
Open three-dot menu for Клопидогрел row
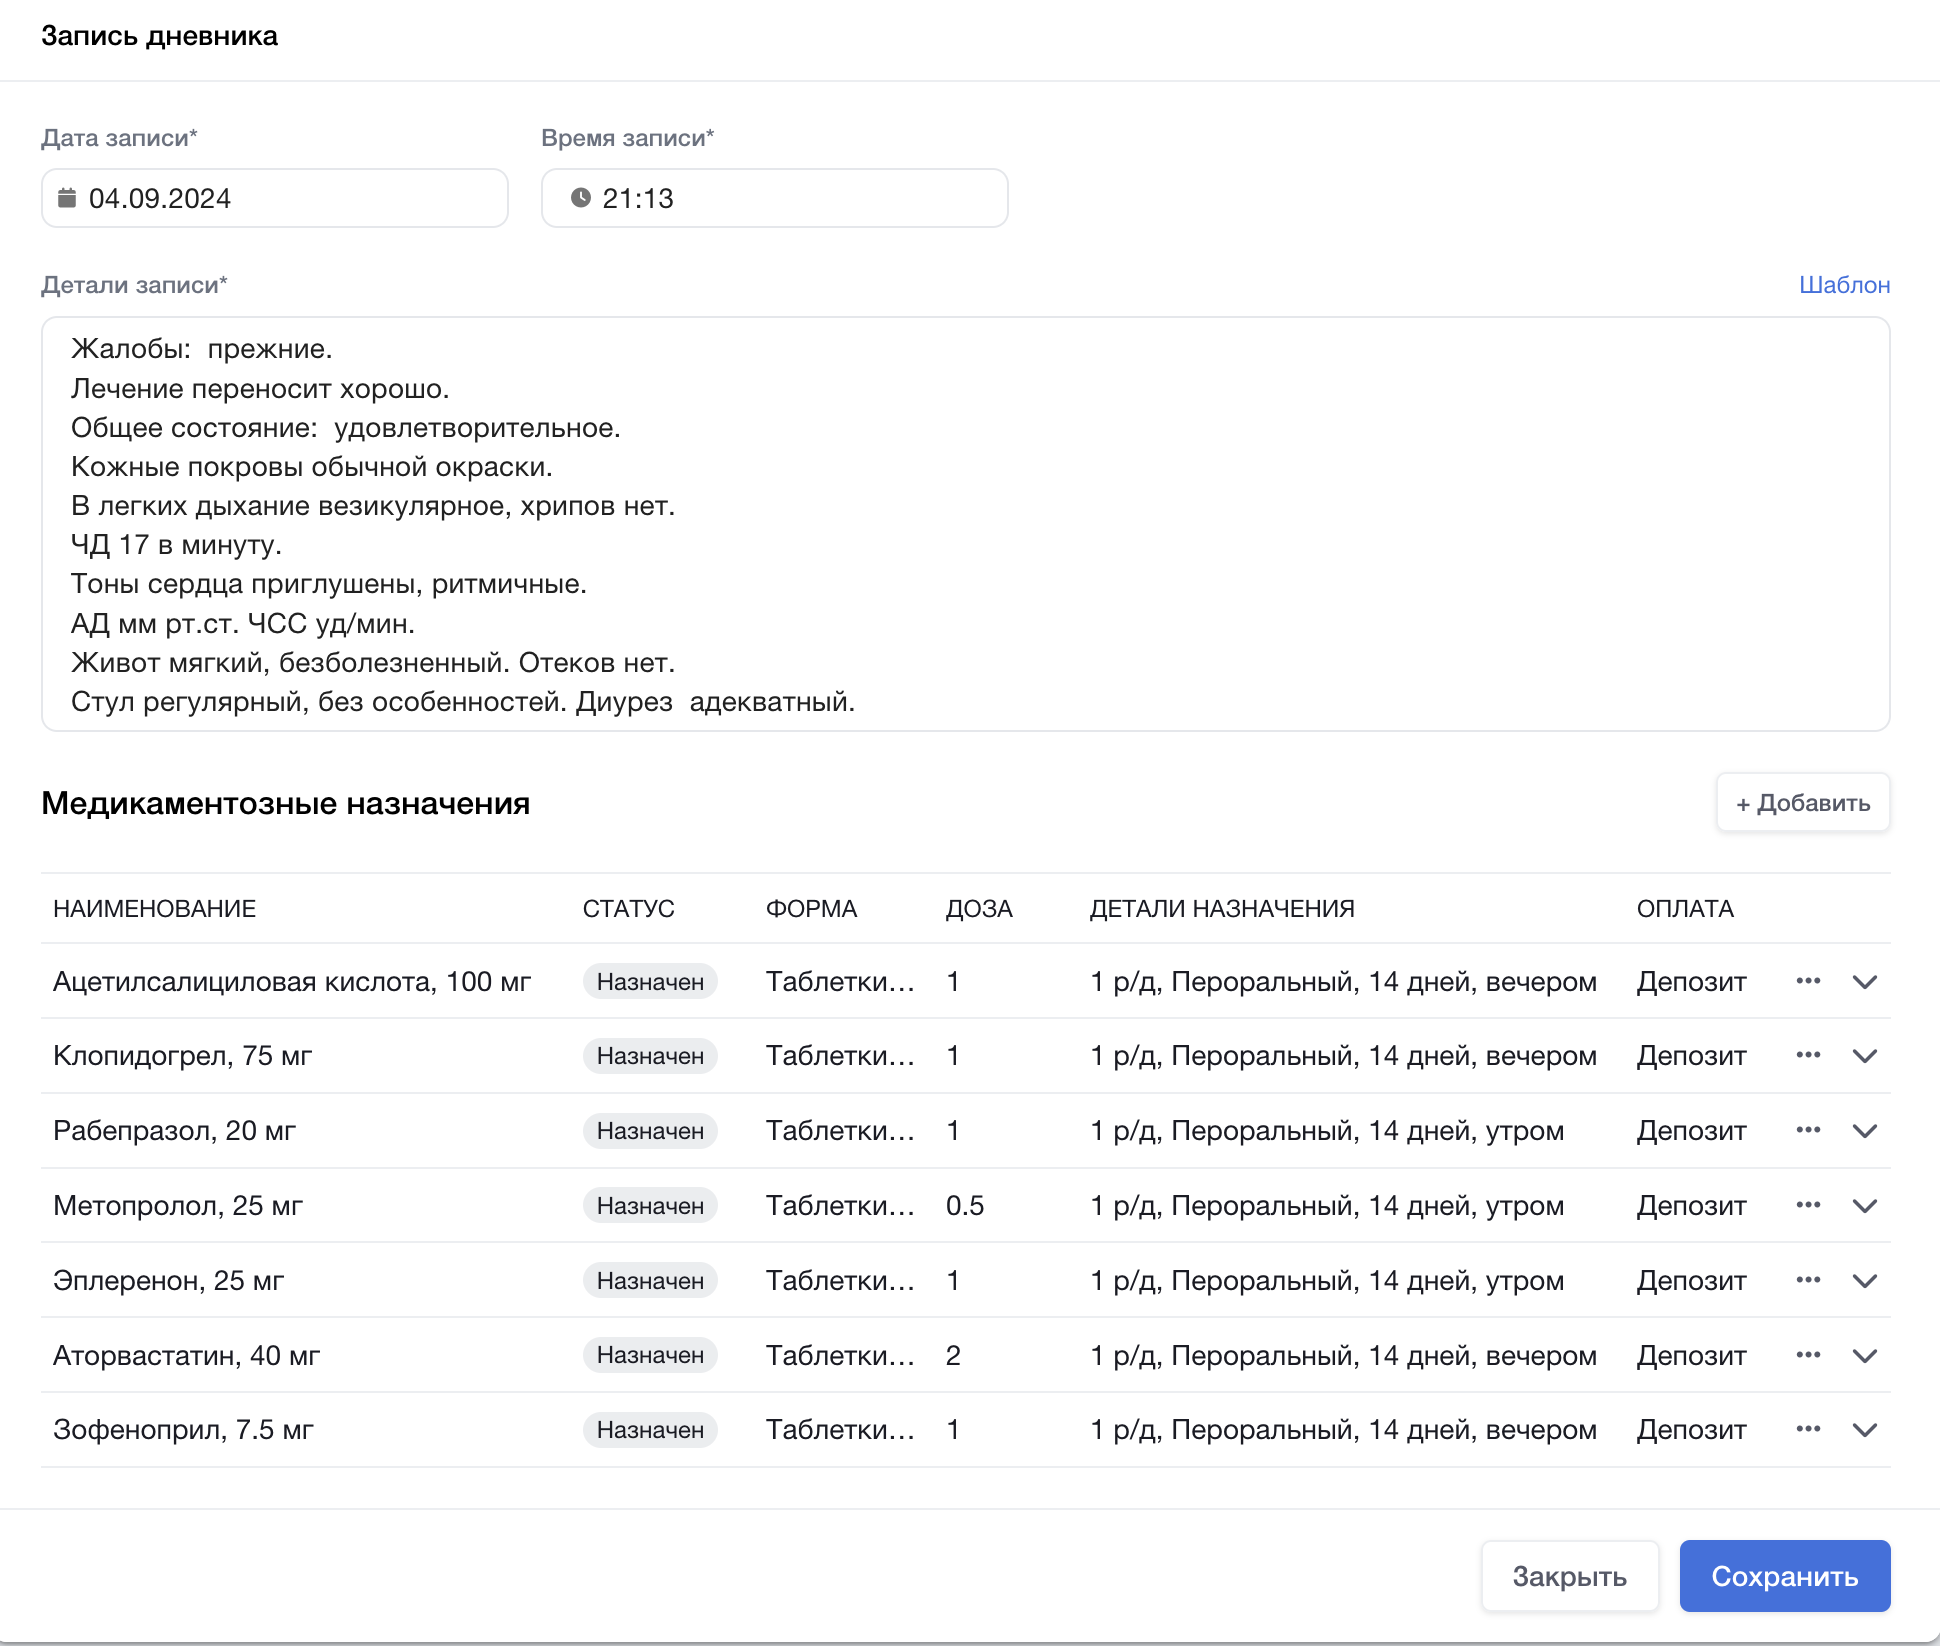coord(1808,1055)
